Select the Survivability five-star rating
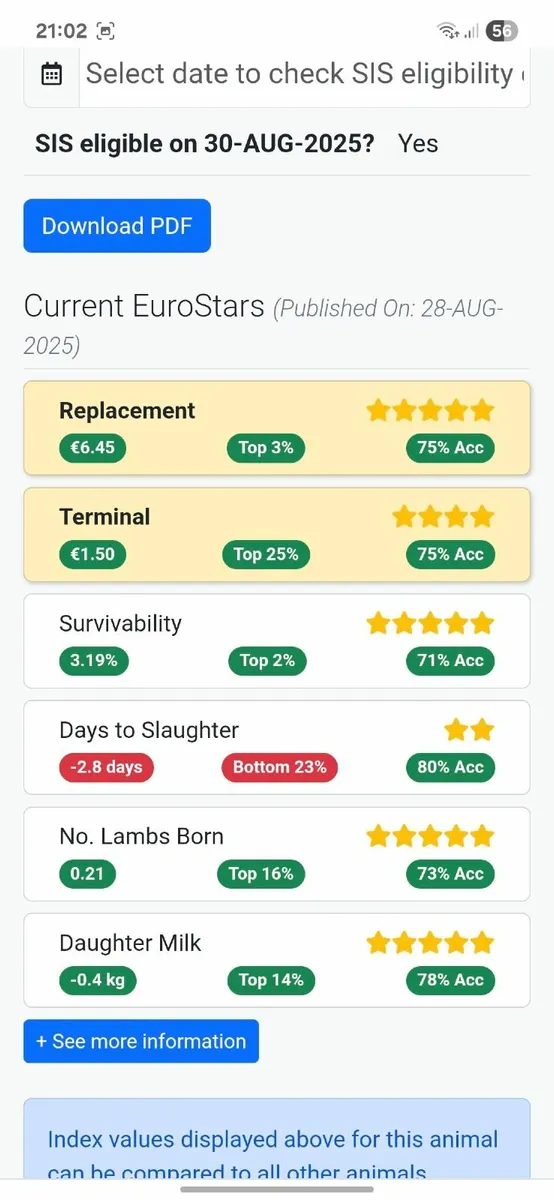This screenshot has width=554, height=1200. pos(430,624)
